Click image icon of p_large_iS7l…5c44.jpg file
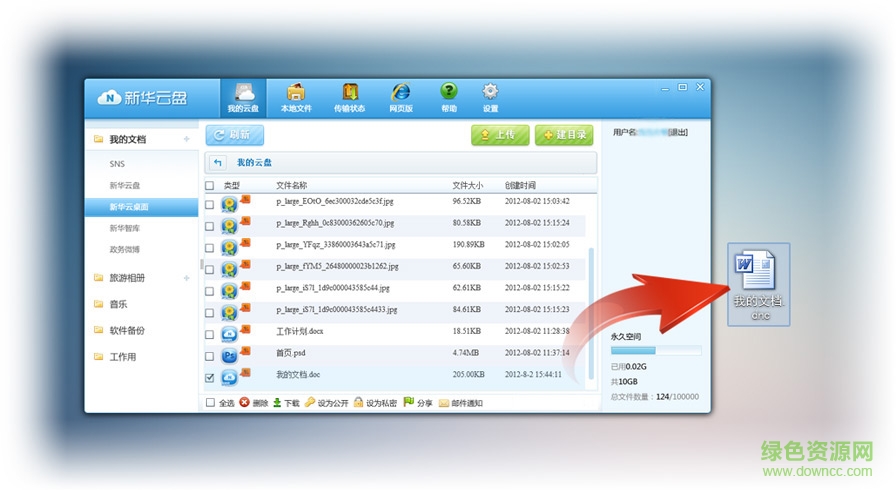Image resolution: width=896 pixels, height=490 pixels. point(230,291)
